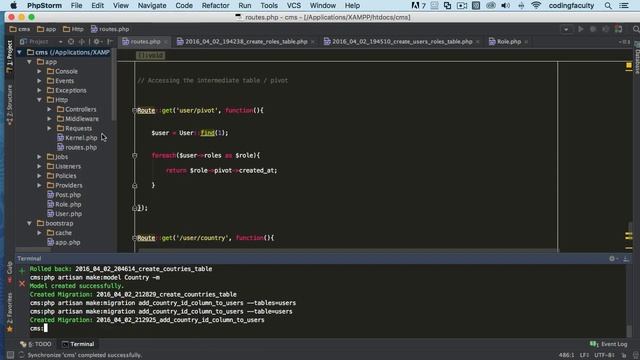Screen dimensions: 640x360
Task: Collapse the bootstrap folder
Action: coord(29,223)
